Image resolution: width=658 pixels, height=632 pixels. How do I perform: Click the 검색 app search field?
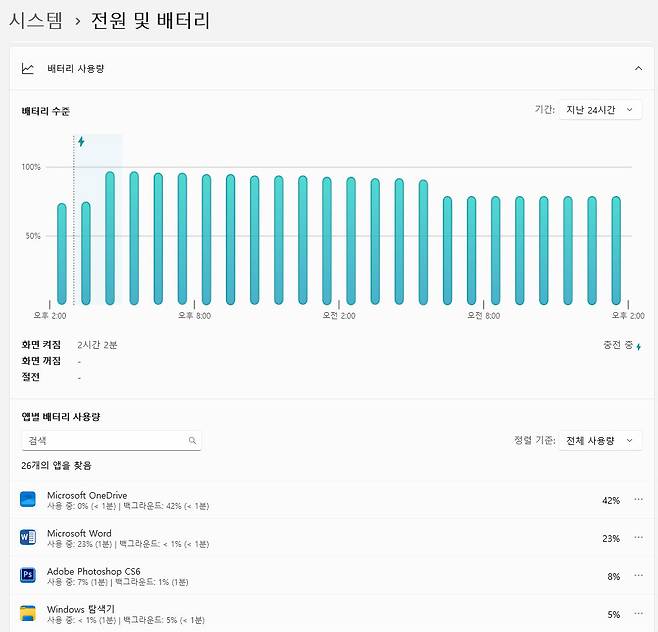(x=104, y=440)
